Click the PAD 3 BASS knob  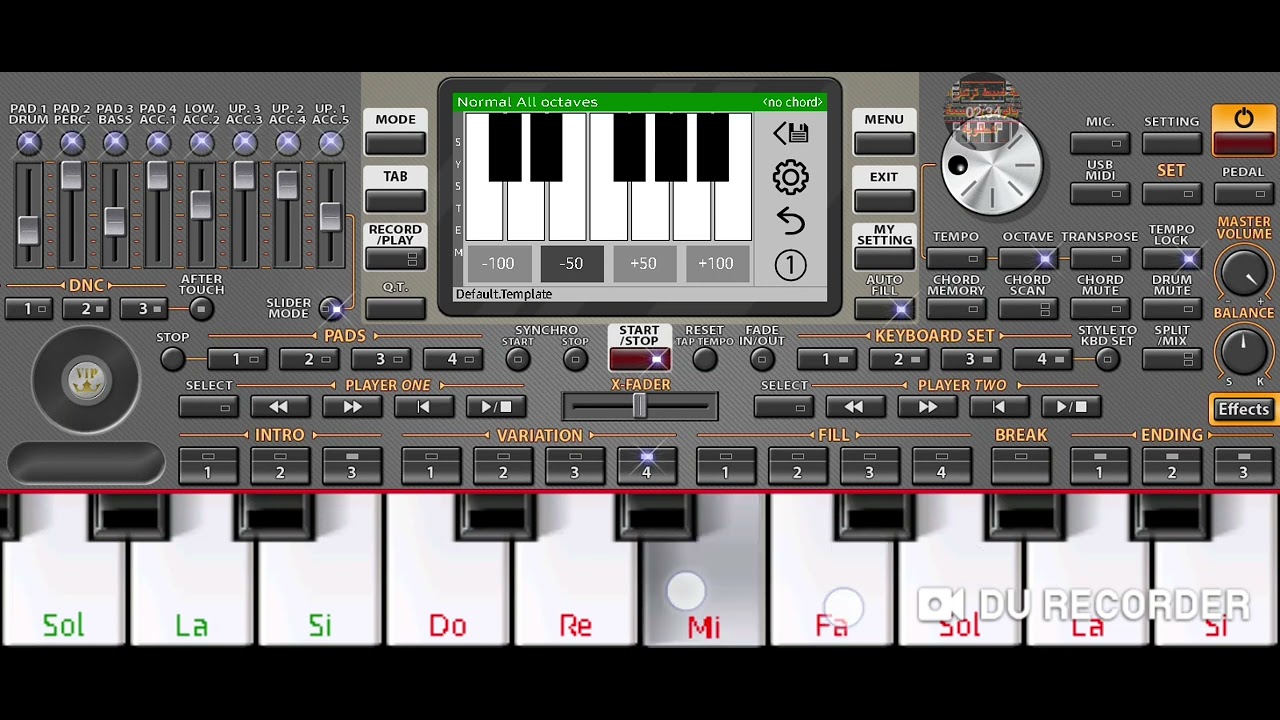pyautogui.click(x=115, y=143)
